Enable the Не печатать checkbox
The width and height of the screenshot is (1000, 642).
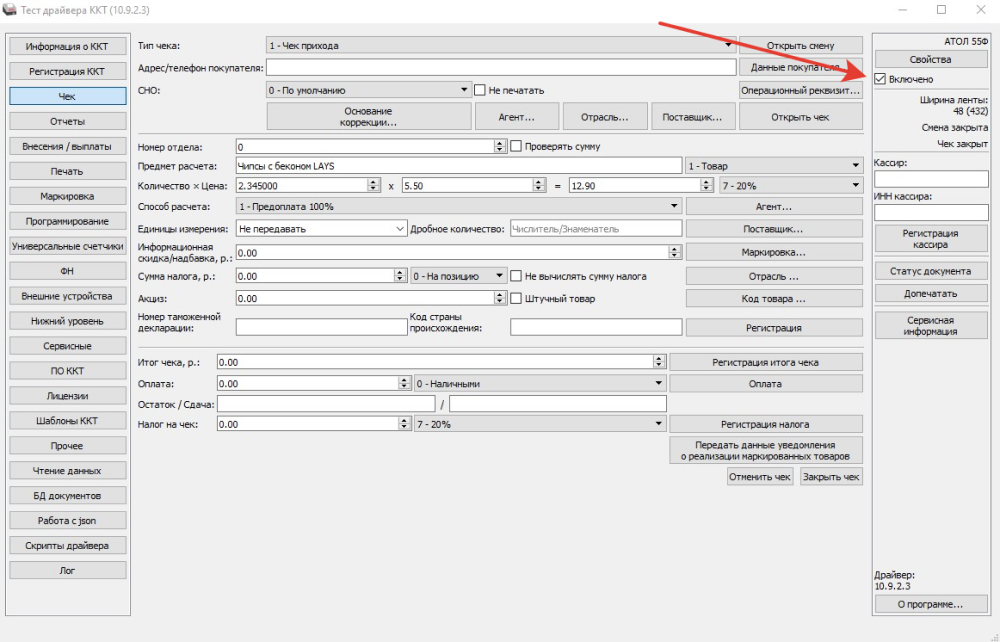[480, 91]
